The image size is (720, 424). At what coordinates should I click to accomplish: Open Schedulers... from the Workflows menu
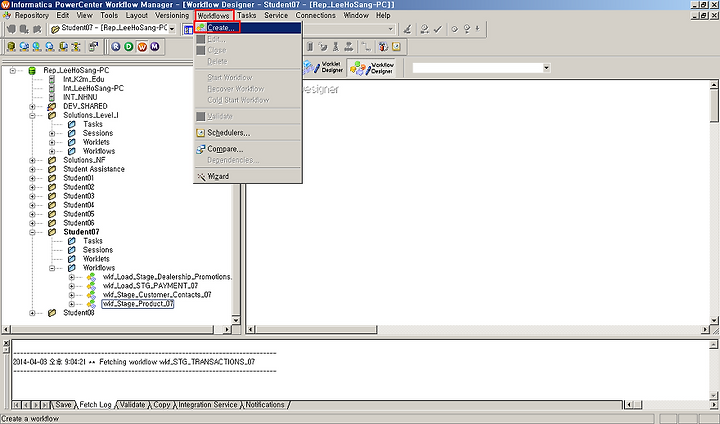coord(248,133)
